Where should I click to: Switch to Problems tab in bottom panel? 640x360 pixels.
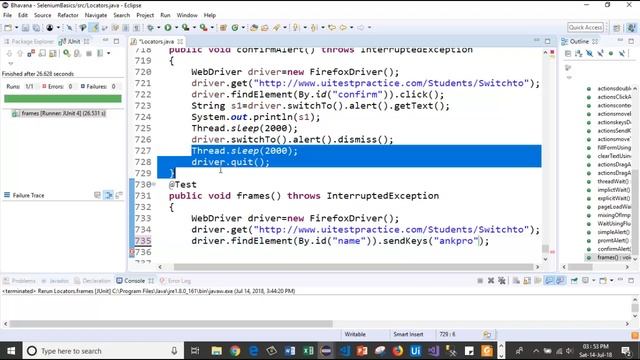(20, 281)
